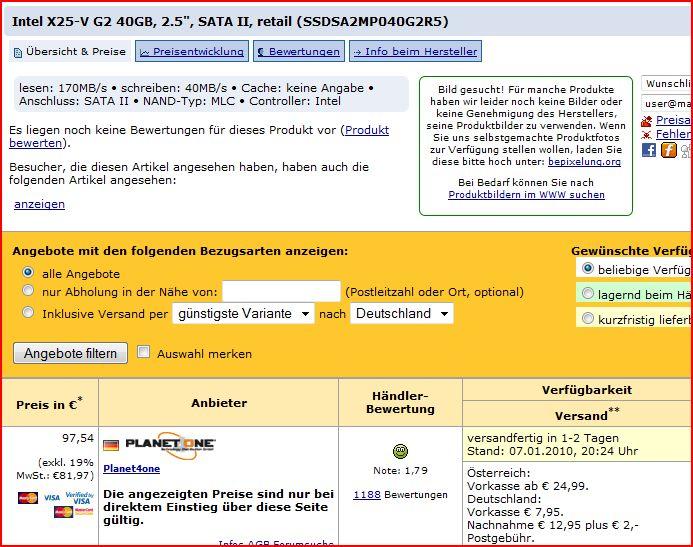Screen dimensions: 693x547
Task: Open the Deutschland country dropdown
Action: pos(402,314)
